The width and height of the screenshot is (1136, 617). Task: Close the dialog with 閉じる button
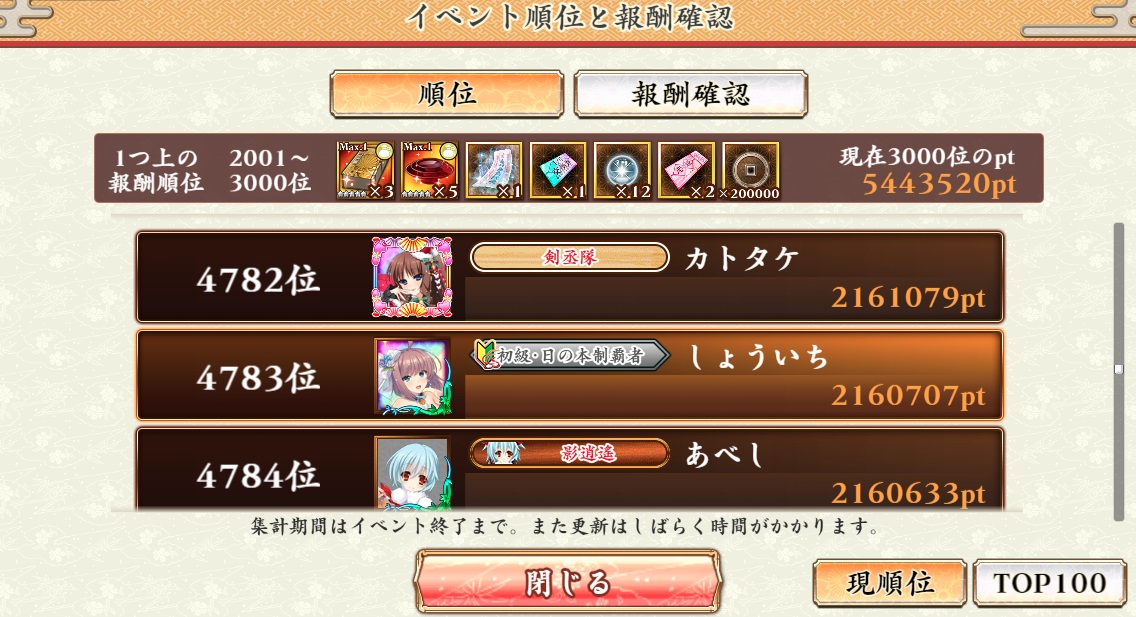pyautogui.click(x=568, y=582)
